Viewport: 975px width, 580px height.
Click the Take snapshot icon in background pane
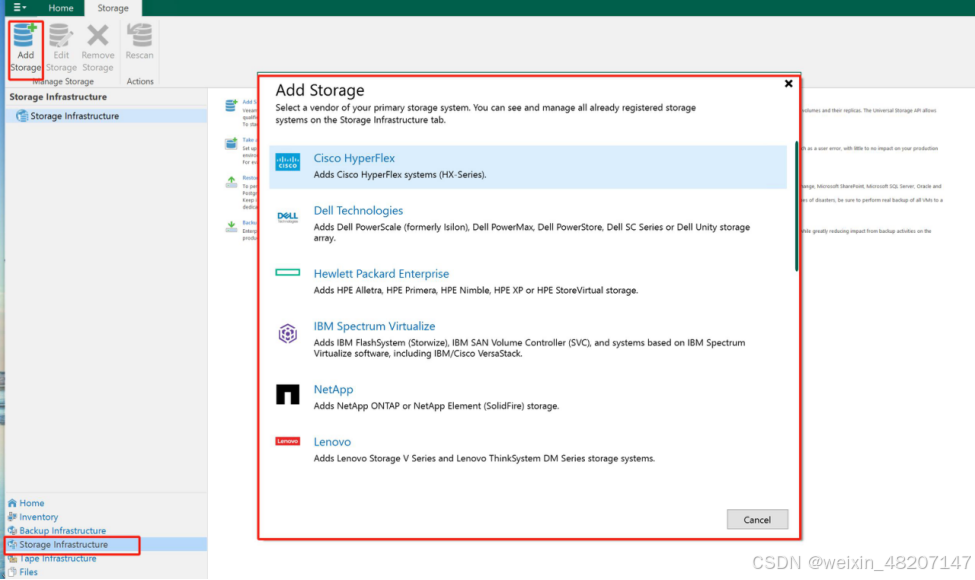point(231,144)
